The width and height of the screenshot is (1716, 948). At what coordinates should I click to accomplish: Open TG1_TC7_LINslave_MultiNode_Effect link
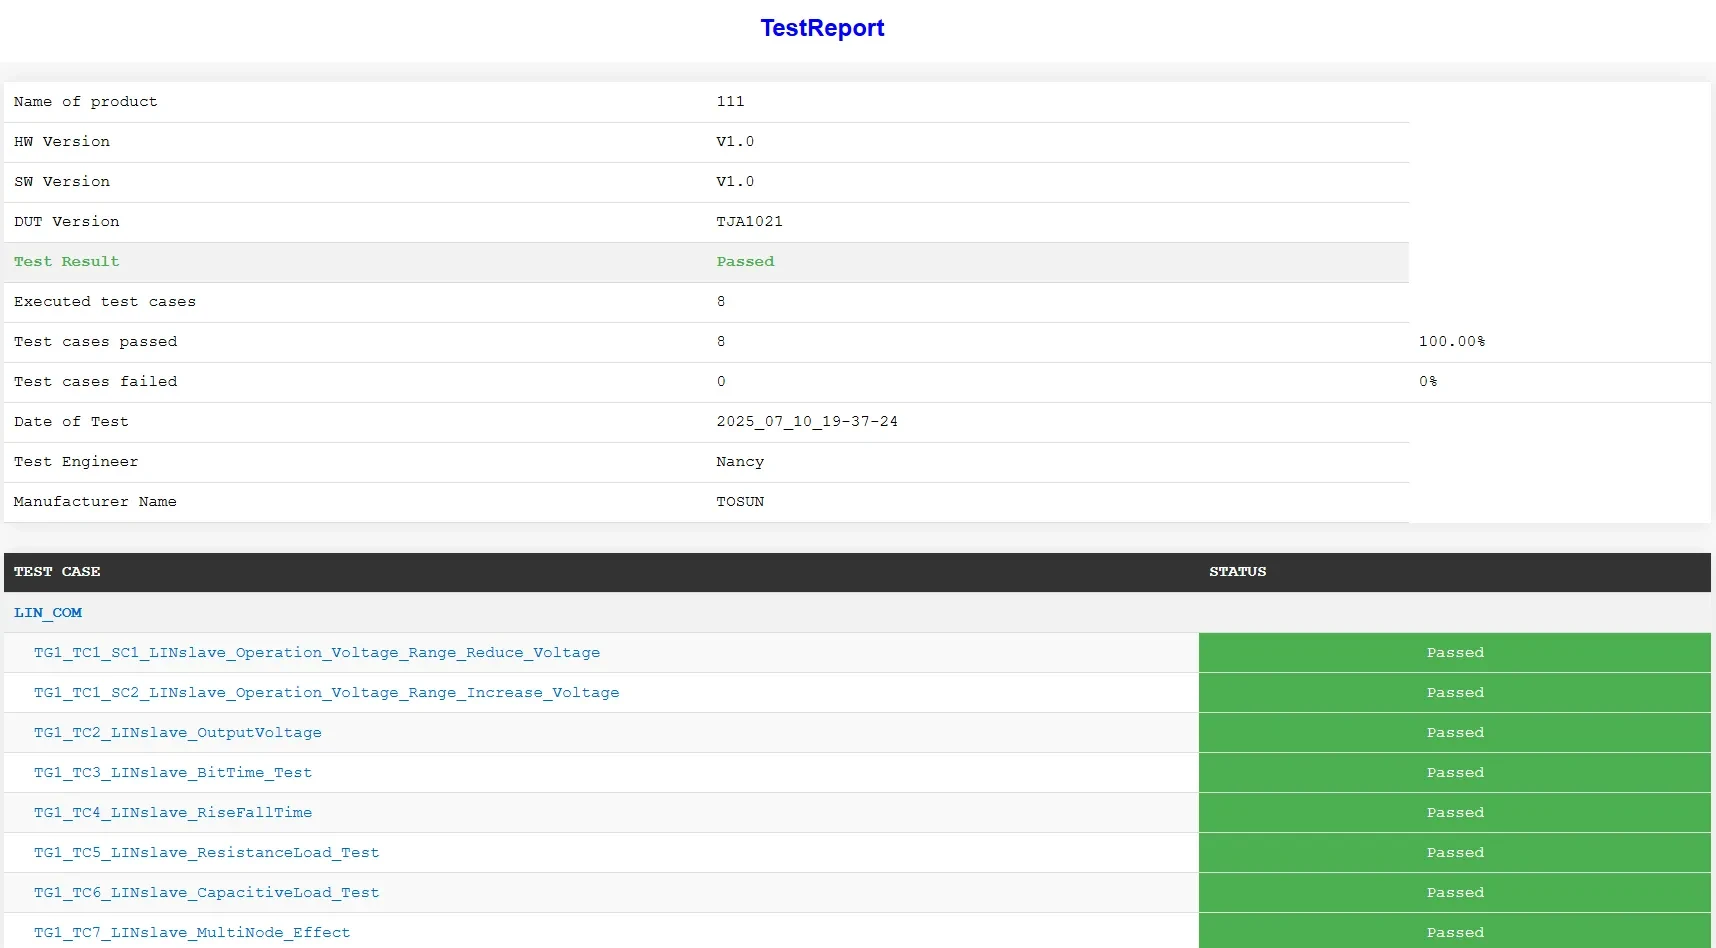point(191,933)
